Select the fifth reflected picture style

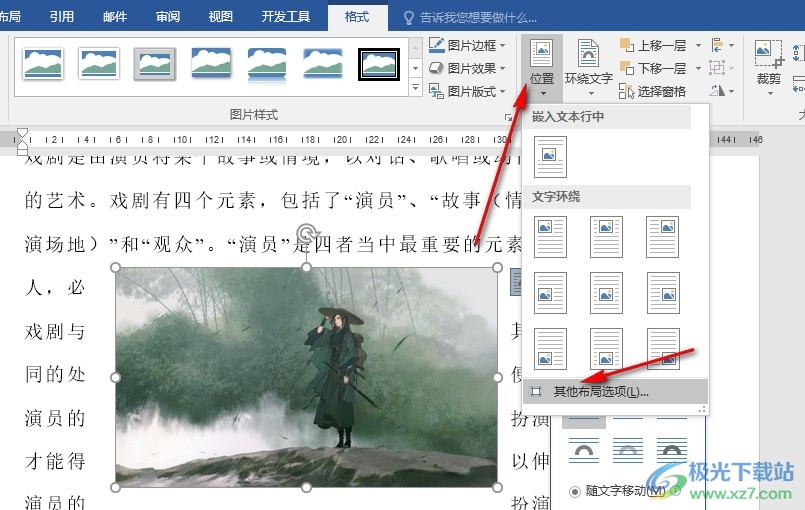266,65
